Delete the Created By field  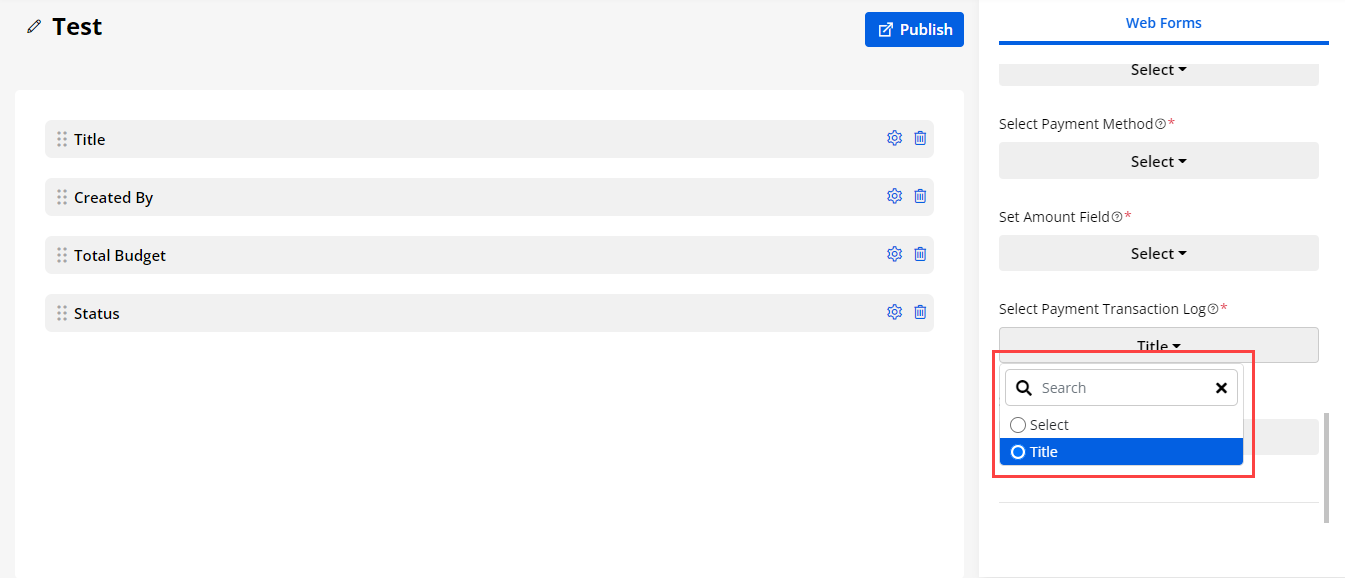point(920,197)
